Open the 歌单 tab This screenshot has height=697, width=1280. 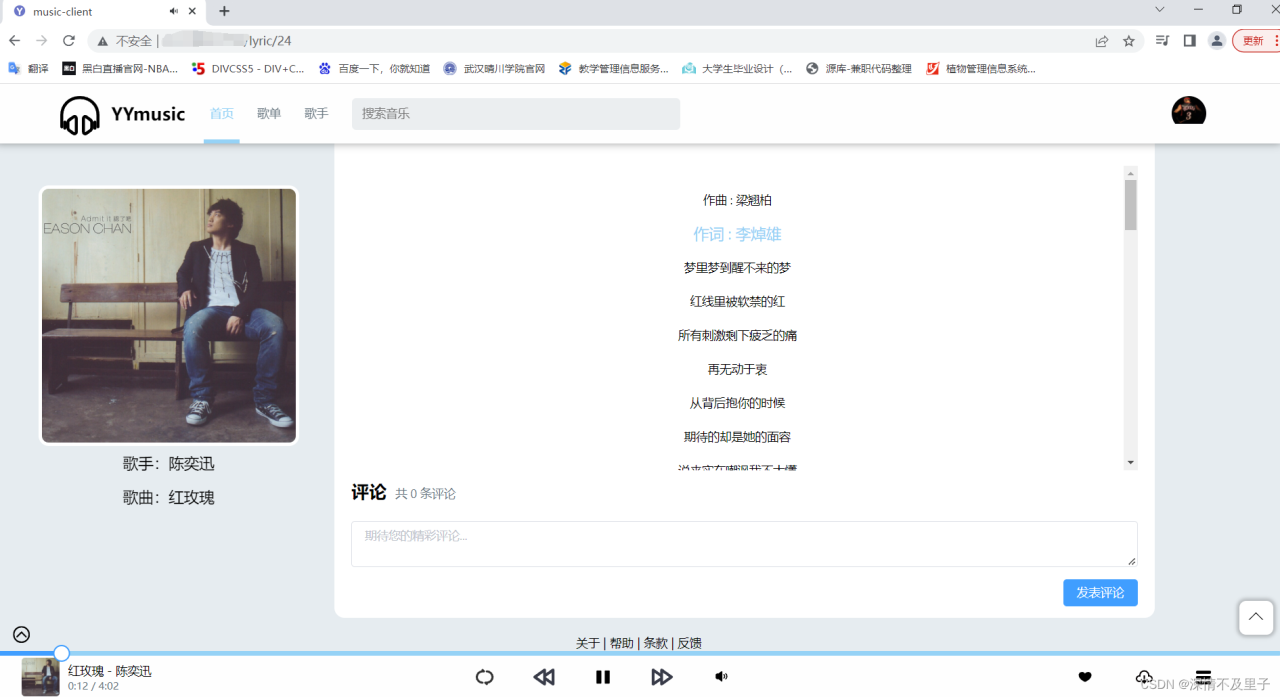click(x=269, y=114)
